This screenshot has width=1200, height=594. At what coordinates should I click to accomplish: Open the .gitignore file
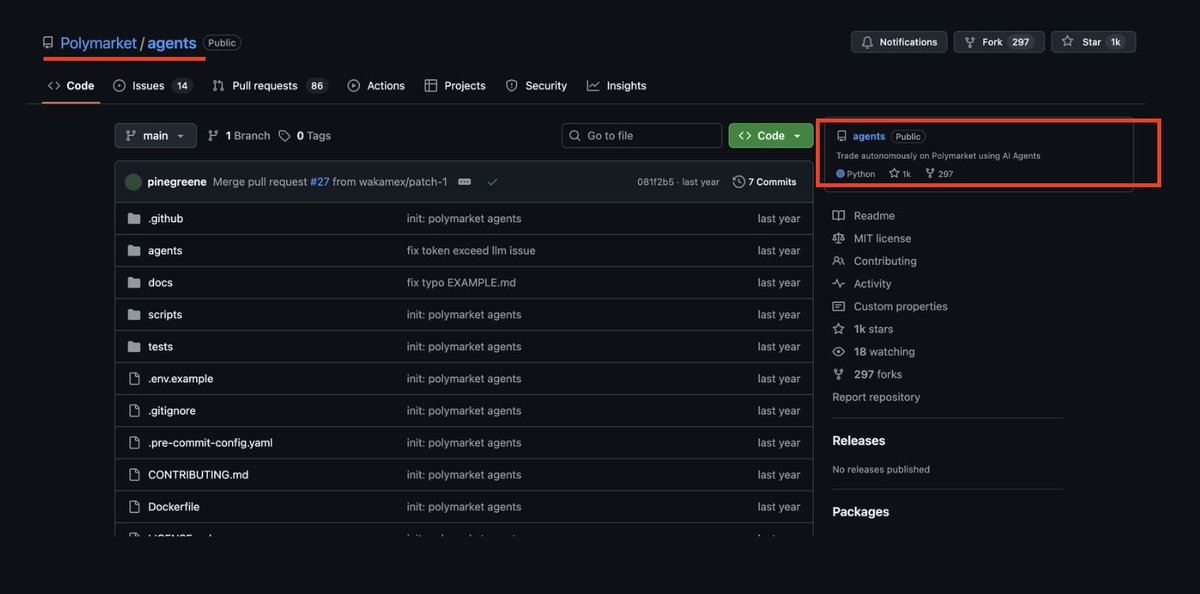(172, 411)
